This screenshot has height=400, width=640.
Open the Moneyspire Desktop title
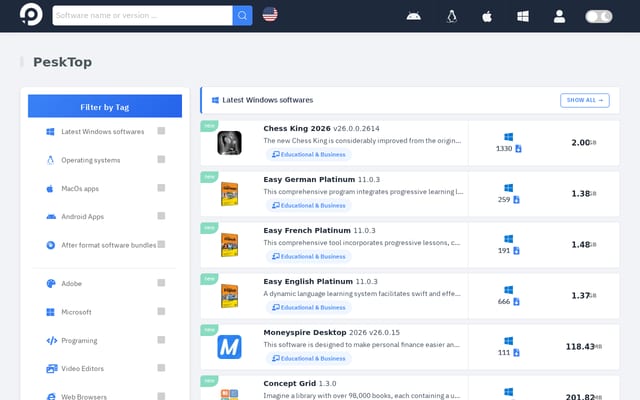(x=304, y=332)
